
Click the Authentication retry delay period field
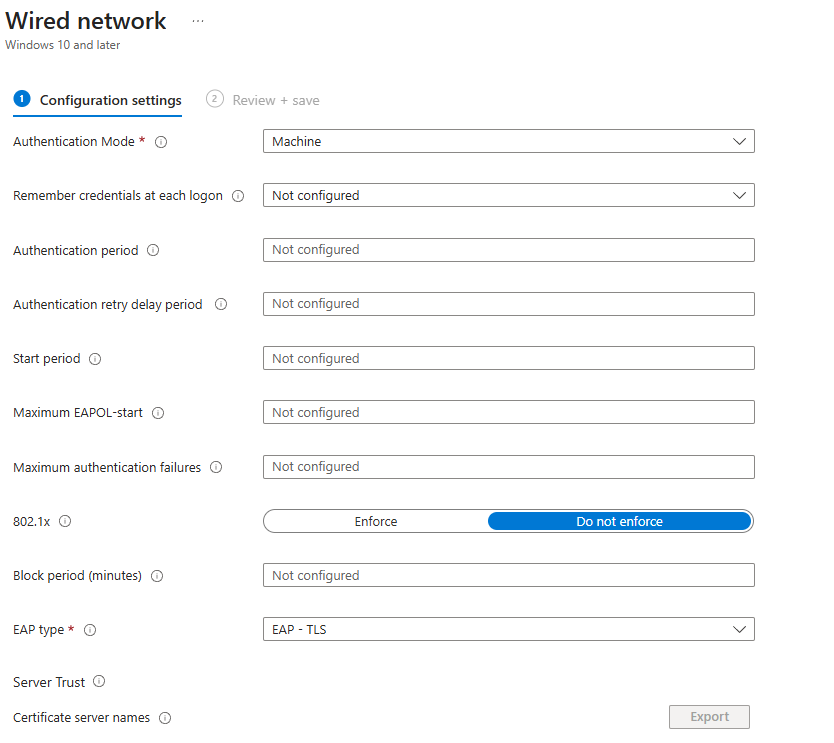[508, 304]
